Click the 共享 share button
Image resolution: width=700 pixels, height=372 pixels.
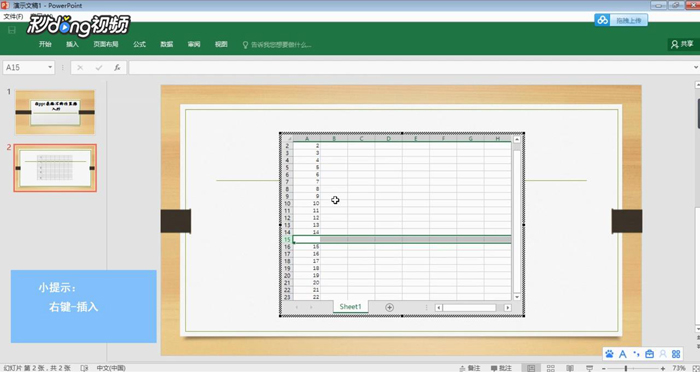(682, 44)
